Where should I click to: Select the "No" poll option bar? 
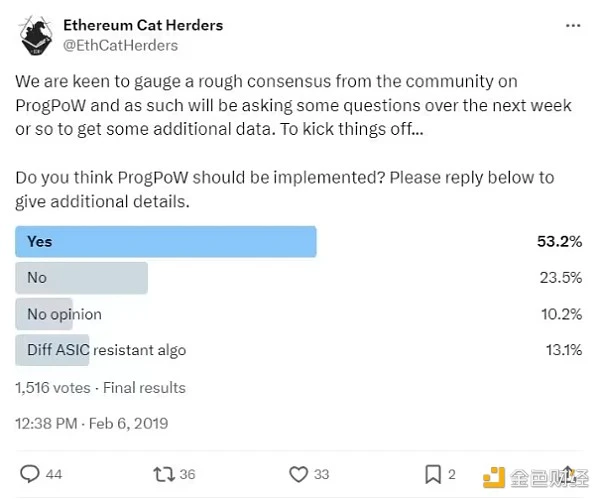coord(82,278)
